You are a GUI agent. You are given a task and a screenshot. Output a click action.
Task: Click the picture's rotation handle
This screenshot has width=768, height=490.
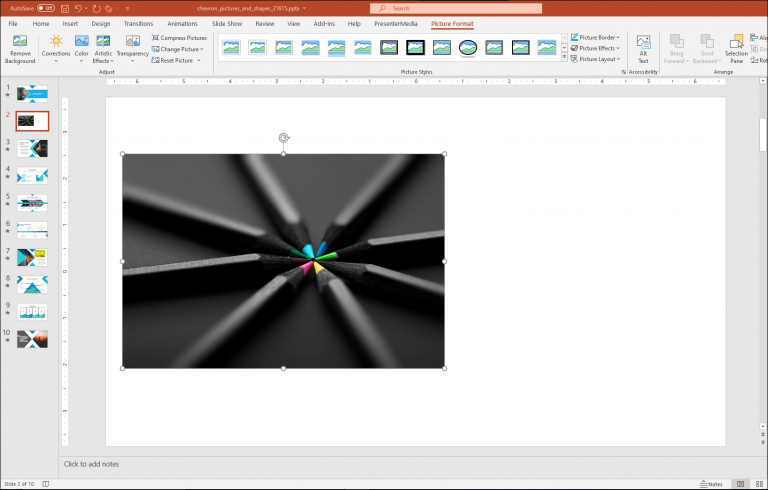(284, 138)
